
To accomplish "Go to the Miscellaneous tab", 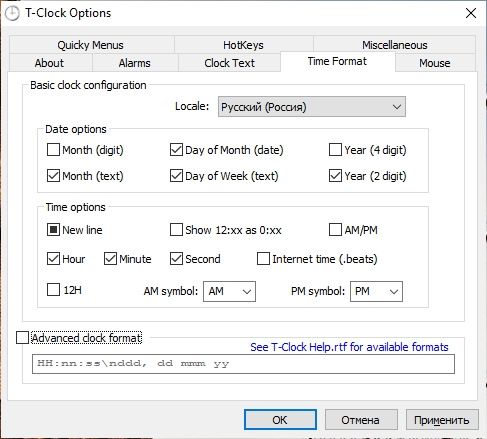I will click(395, 45).
